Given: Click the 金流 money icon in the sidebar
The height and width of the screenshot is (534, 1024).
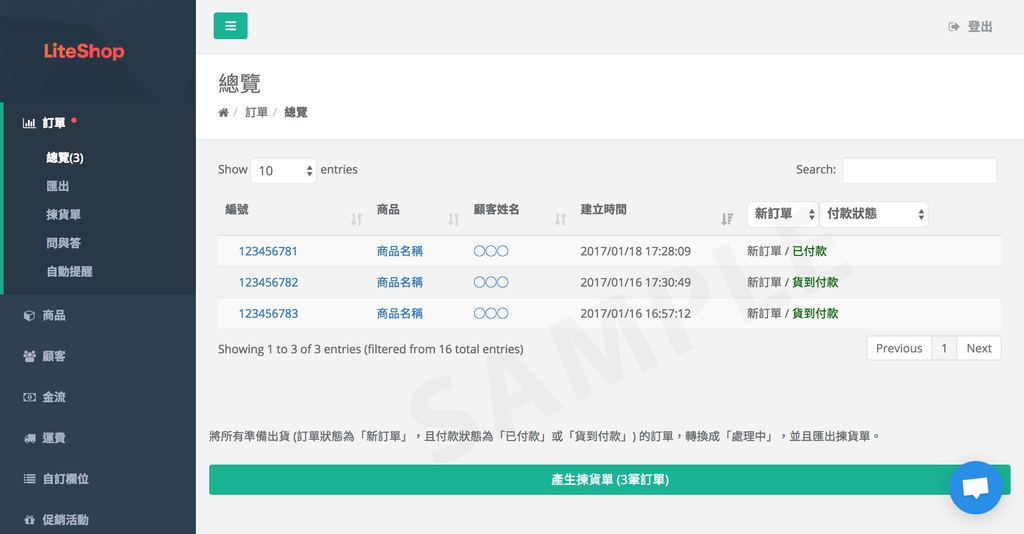Looking at the screenshot, I should coord(29,397).
